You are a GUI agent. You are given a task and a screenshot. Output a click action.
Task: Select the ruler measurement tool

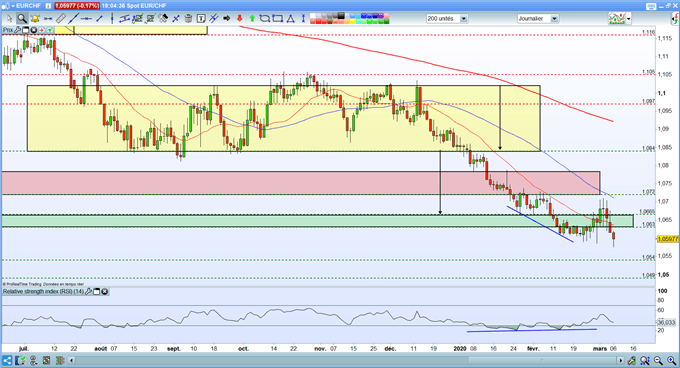(x=61, y=19)
